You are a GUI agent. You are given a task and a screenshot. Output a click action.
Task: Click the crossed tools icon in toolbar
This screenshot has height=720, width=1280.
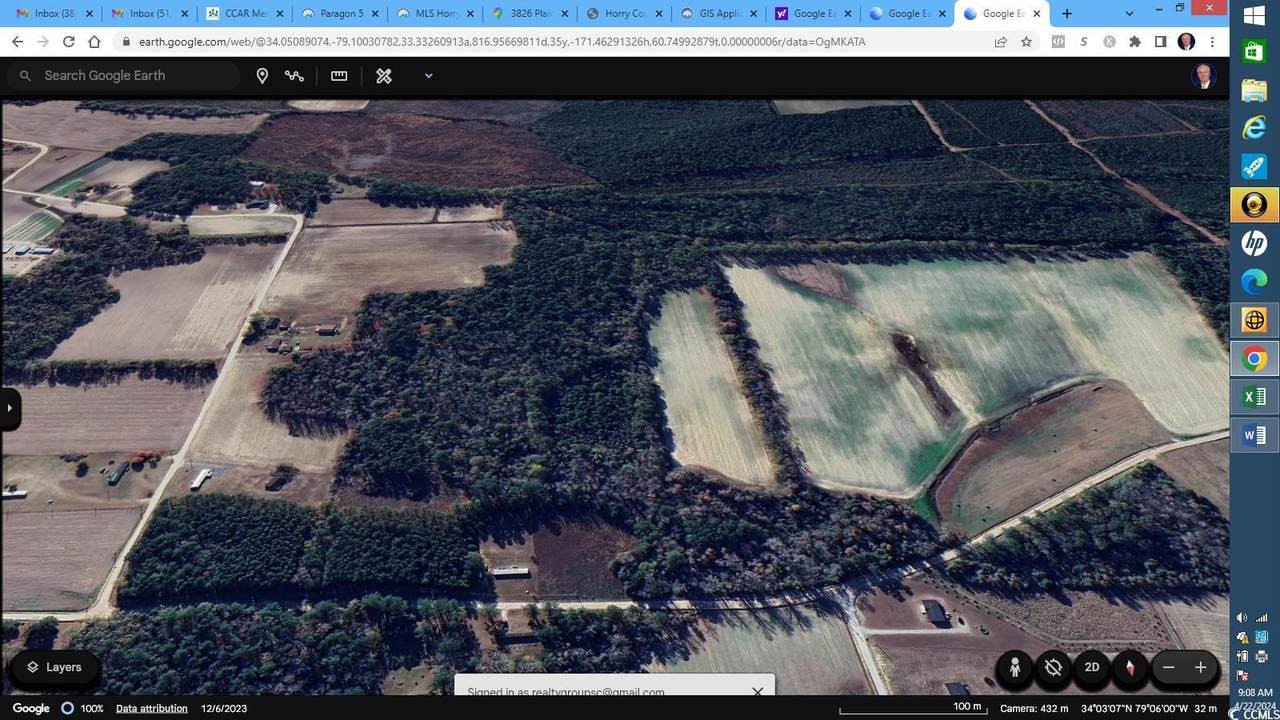coord(384,76)
